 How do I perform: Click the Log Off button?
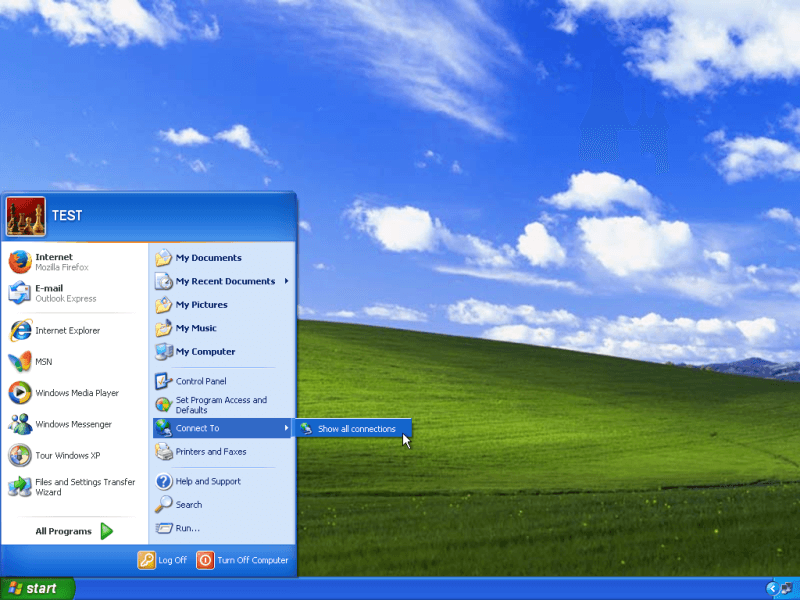[x=163, y=560]
